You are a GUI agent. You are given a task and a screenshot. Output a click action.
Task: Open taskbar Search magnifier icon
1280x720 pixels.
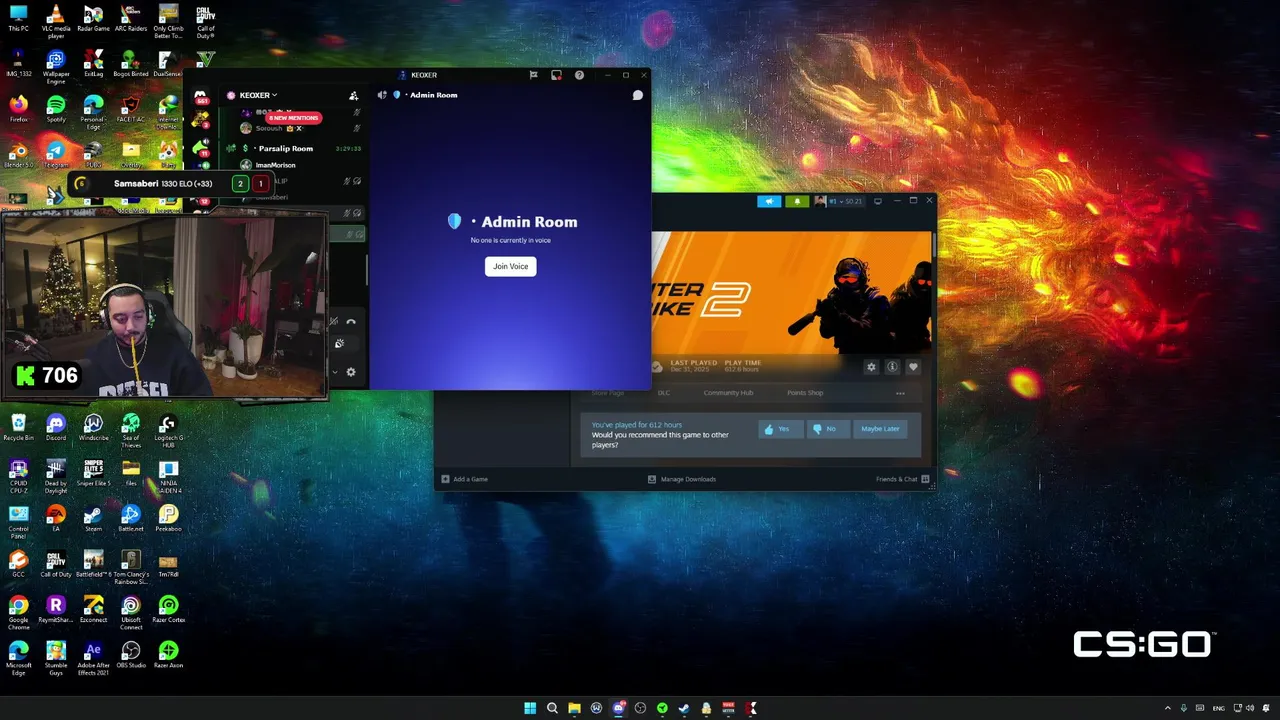(x=552, y=708)
